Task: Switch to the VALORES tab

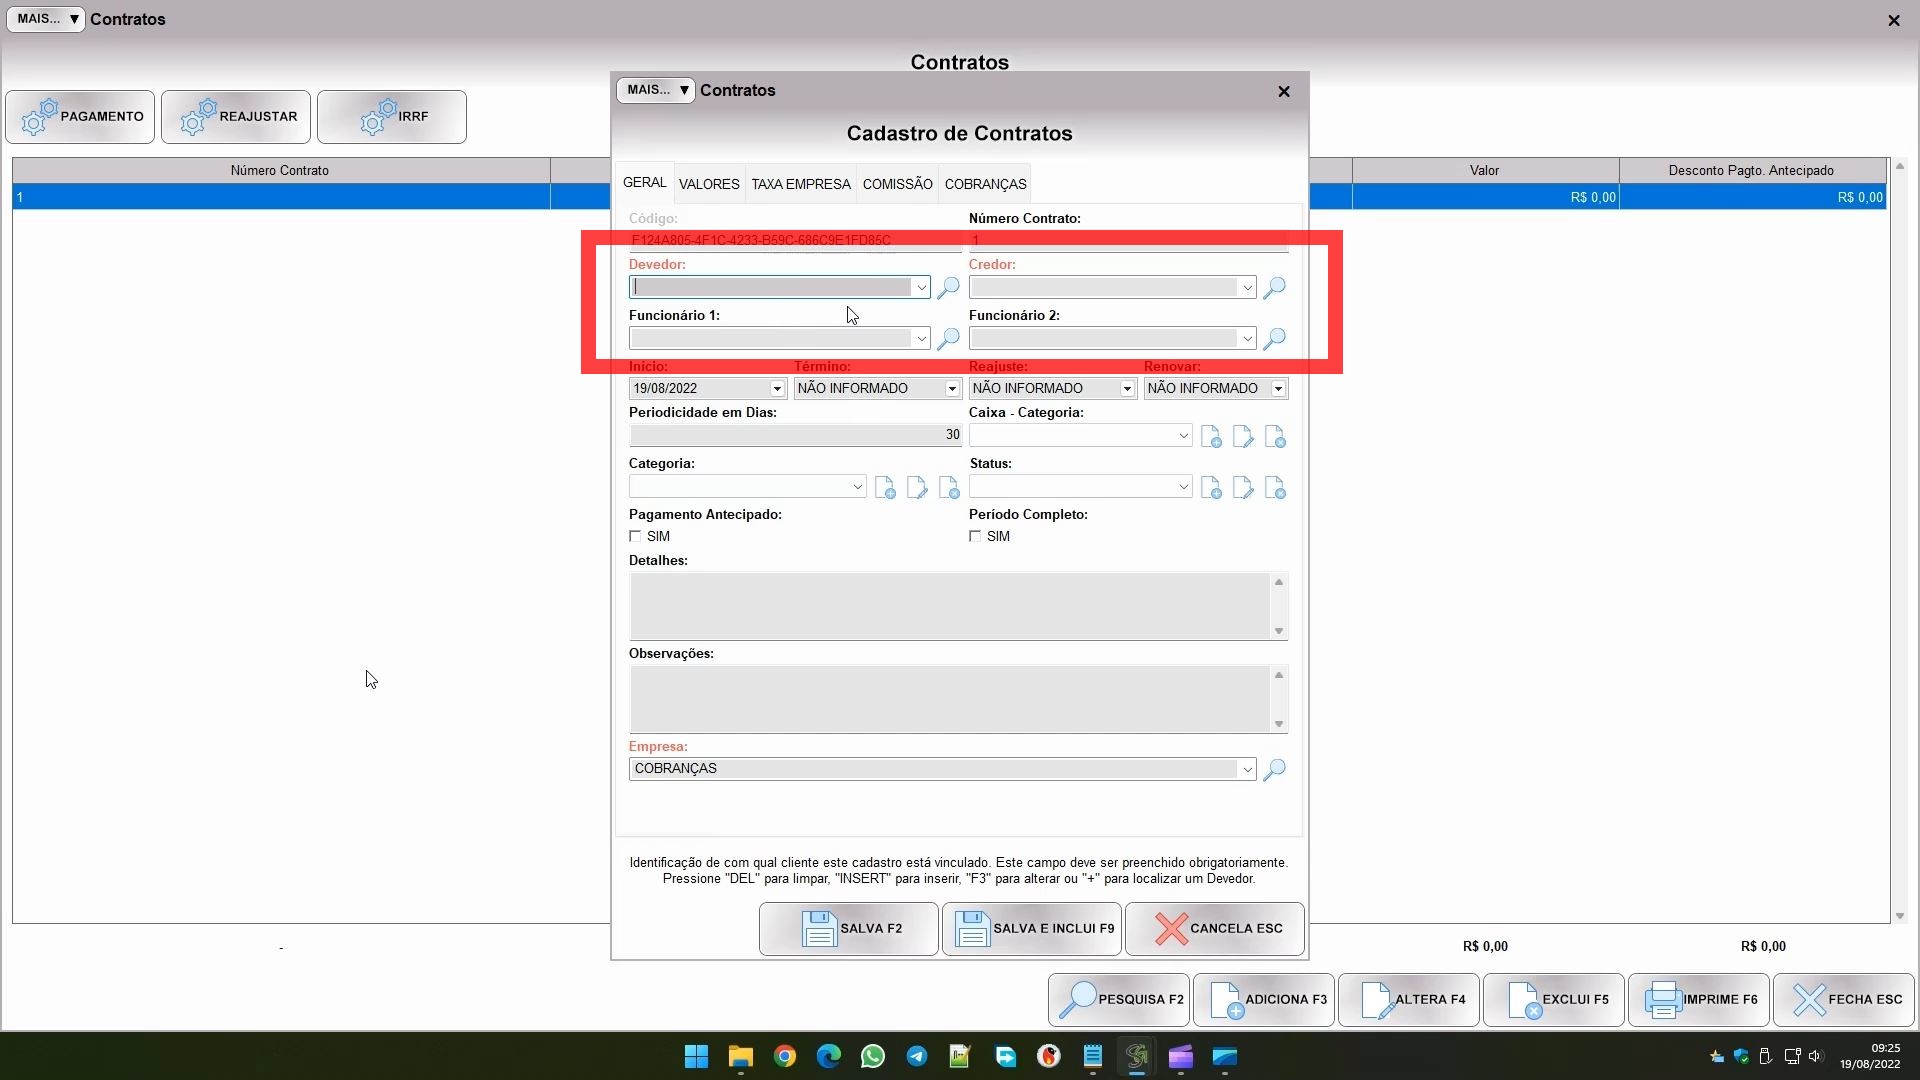Action: [709, 184]
